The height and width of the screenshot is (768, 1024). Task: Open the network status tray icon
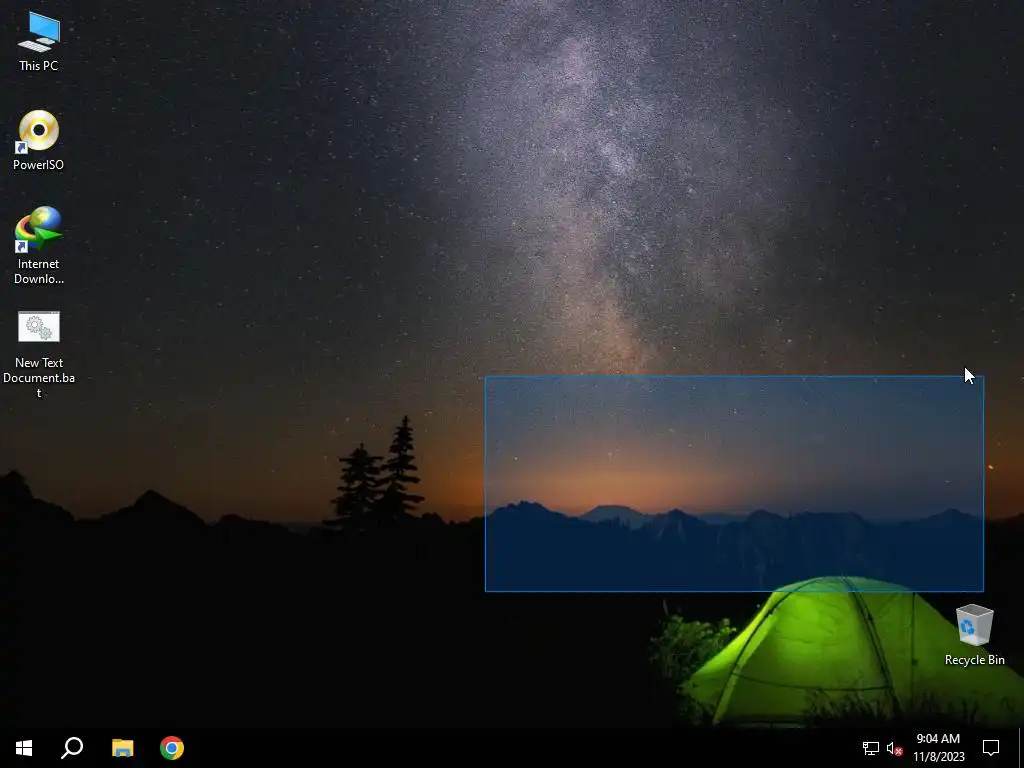pos(871,748)
